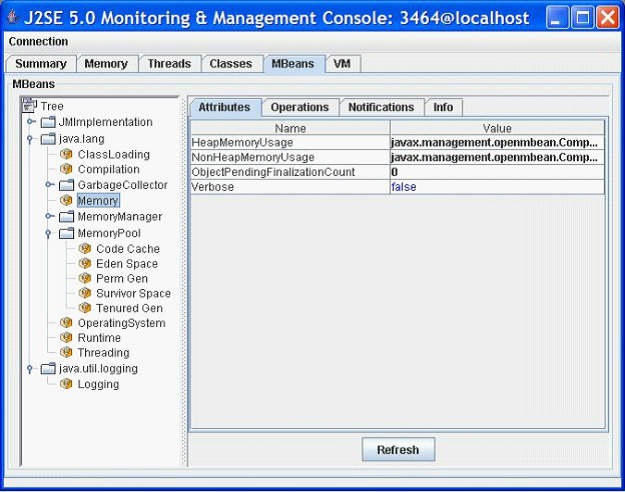Expand the MemoryManager node handle

point(49,216)
